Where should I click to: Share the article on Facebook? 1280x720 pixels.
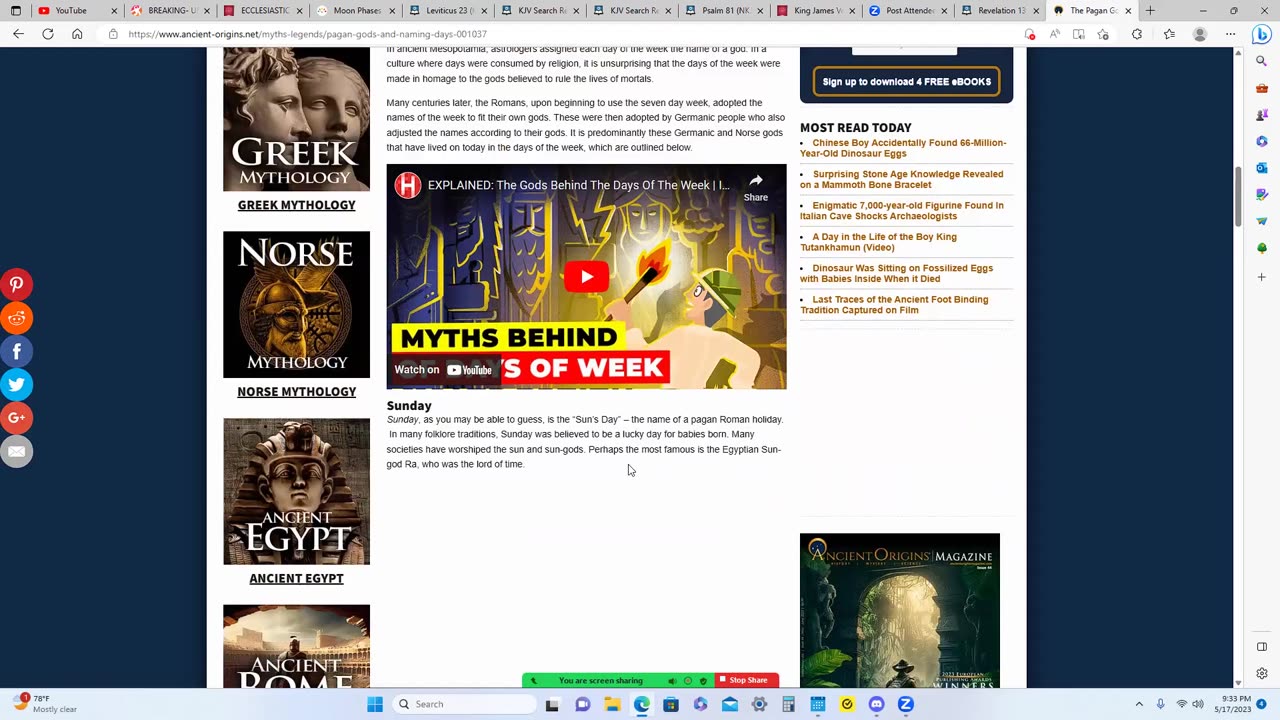click(17, 351)
